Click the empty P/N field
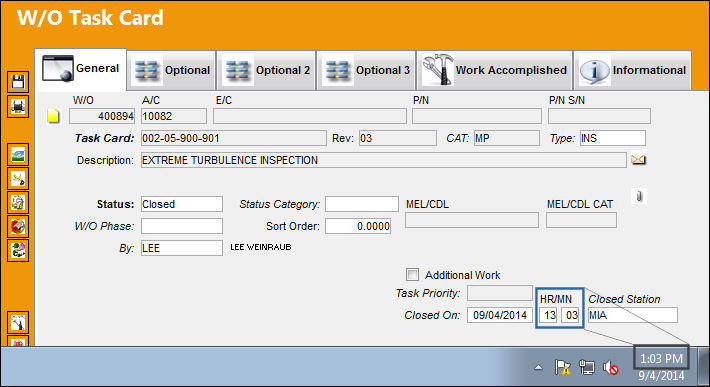This screenshot has height=387, width=710. [477, 116]
